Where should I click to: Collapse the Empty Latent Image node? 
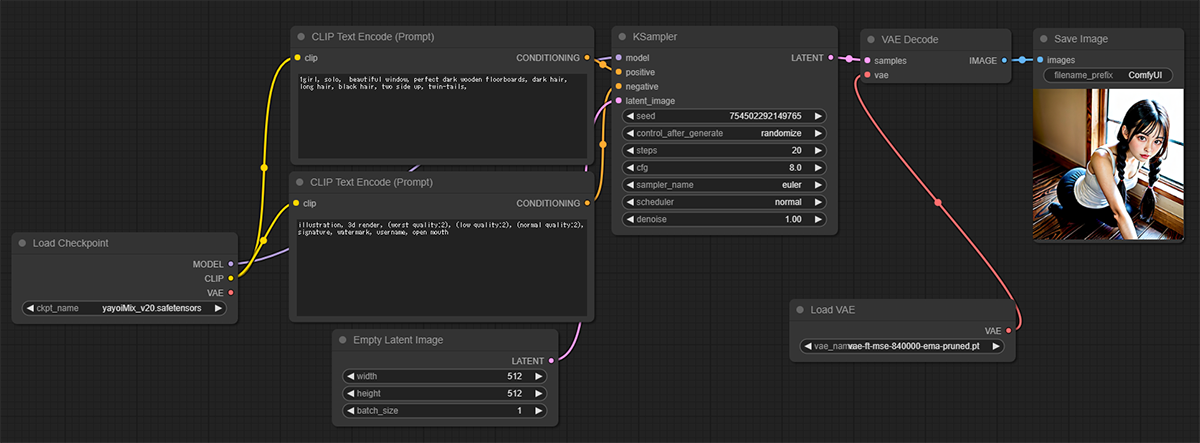click(x=343, y=340)
